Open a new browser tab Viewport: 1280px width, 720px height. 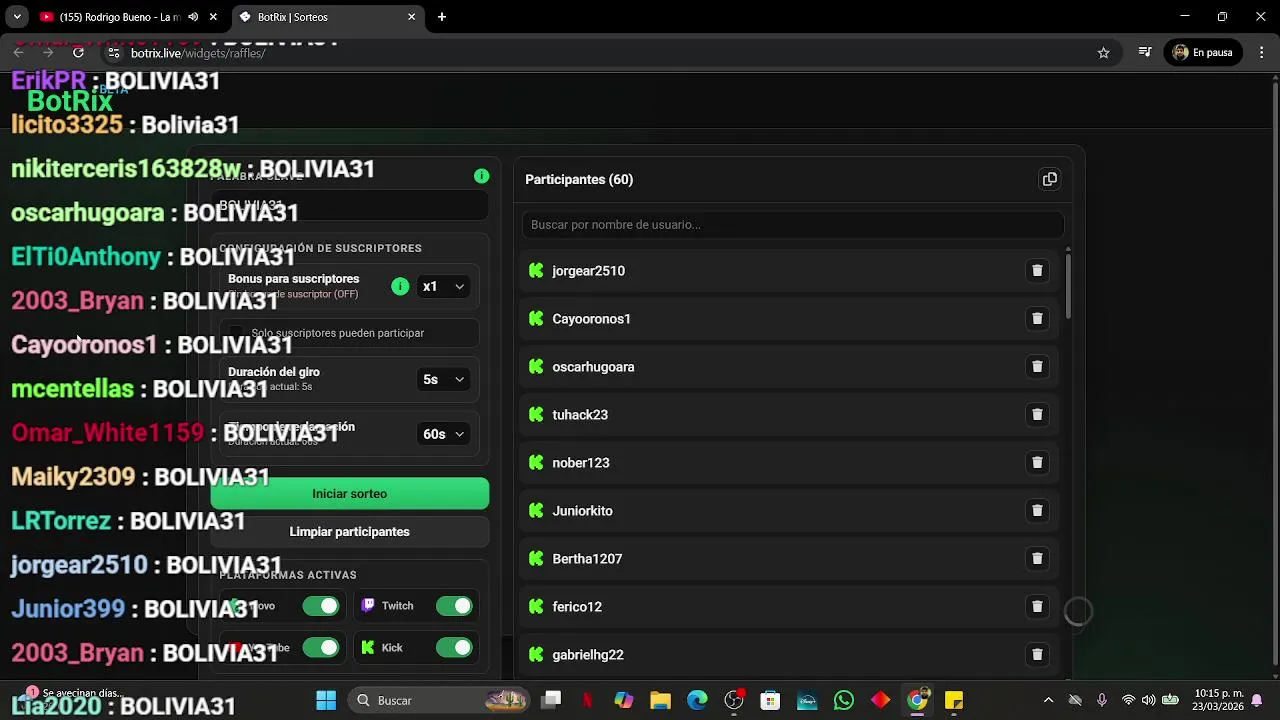click(x=441, y=17)
